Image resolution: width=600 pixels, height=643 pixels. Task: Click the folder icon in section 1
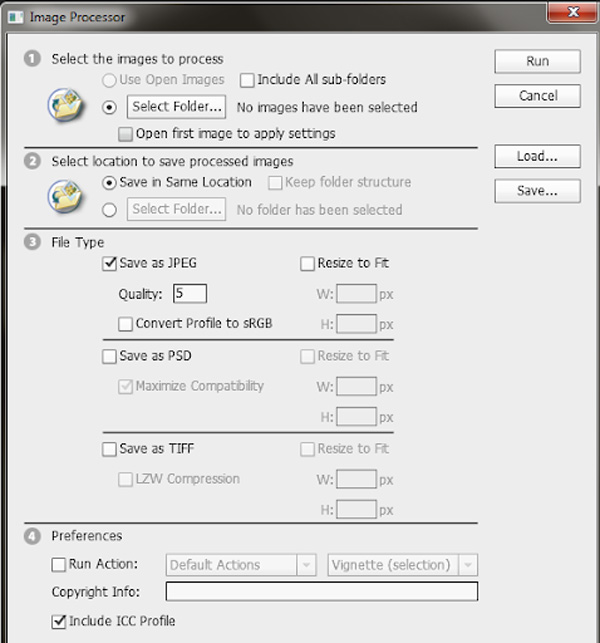coord(66,105)
